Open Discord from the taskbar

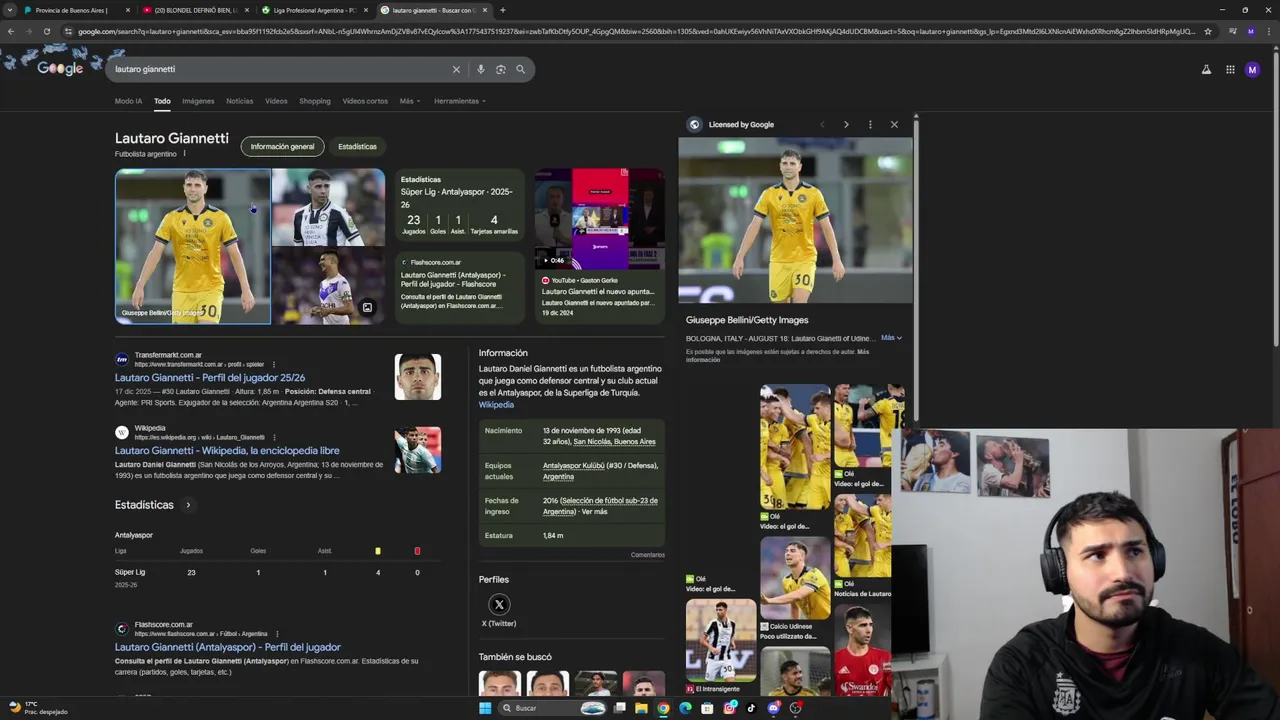pyautogui.click(x=774, y=708)
